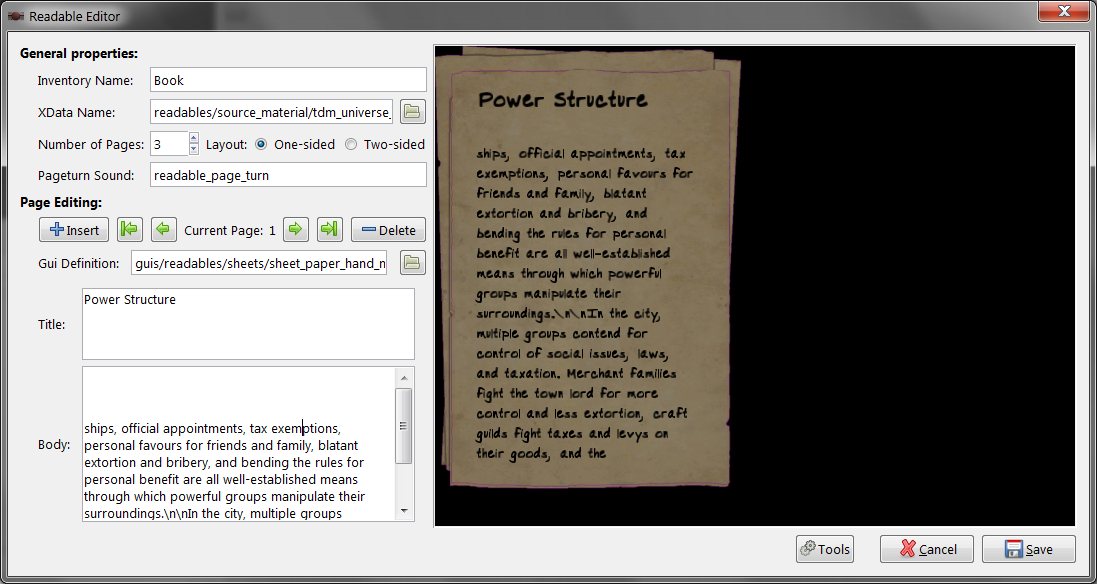Browse for Gui Definition with folder icon

point(413,263)
